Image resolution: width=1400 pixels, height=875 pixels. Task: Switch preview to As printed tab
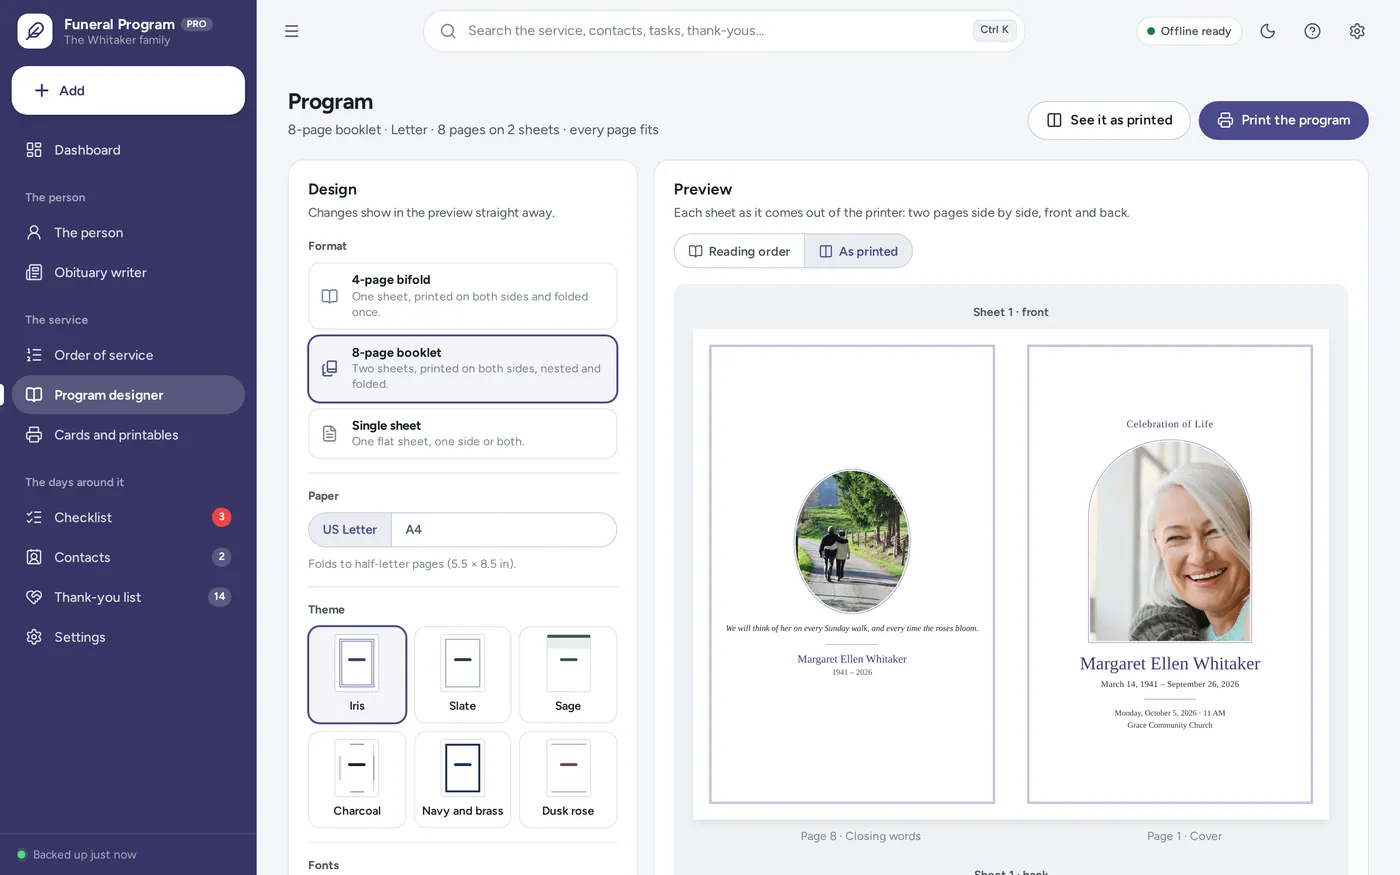[858, 251]
